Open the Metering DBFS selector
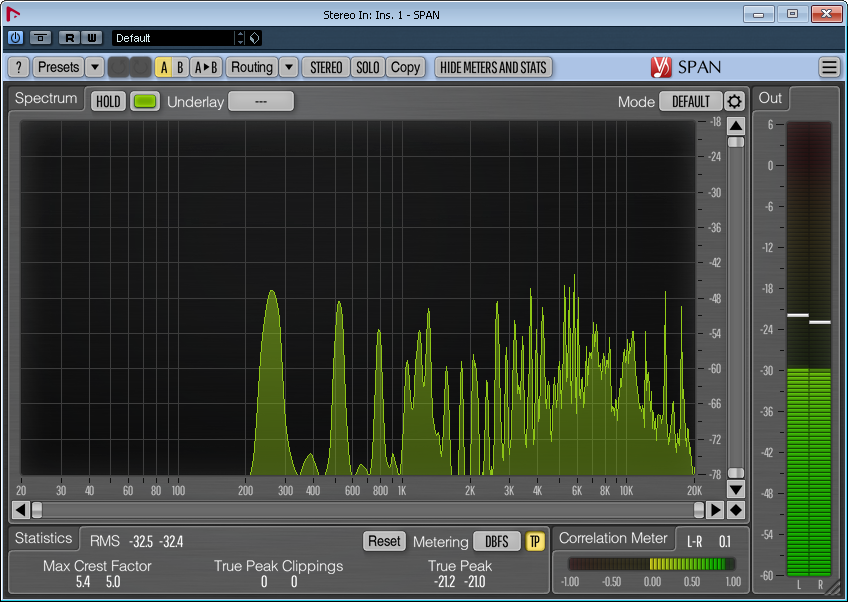Screen dimensions: 848x602 pyautogui.click(x=496, y=541)
